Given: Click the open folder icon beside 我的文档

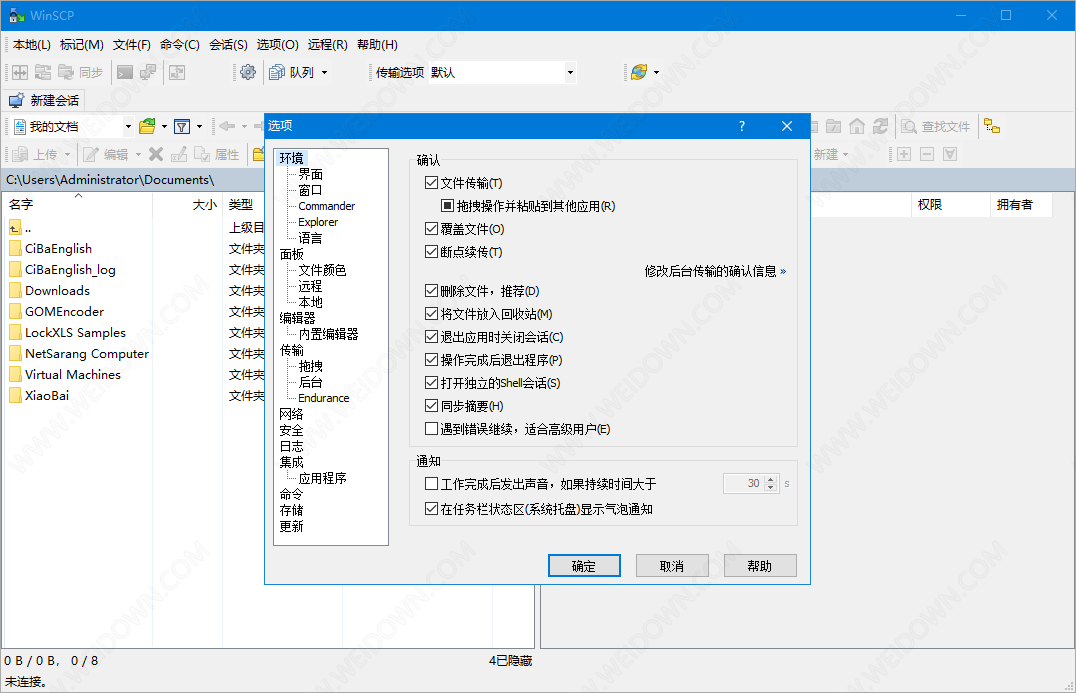Looking at the screenshot, I should 147,126.
